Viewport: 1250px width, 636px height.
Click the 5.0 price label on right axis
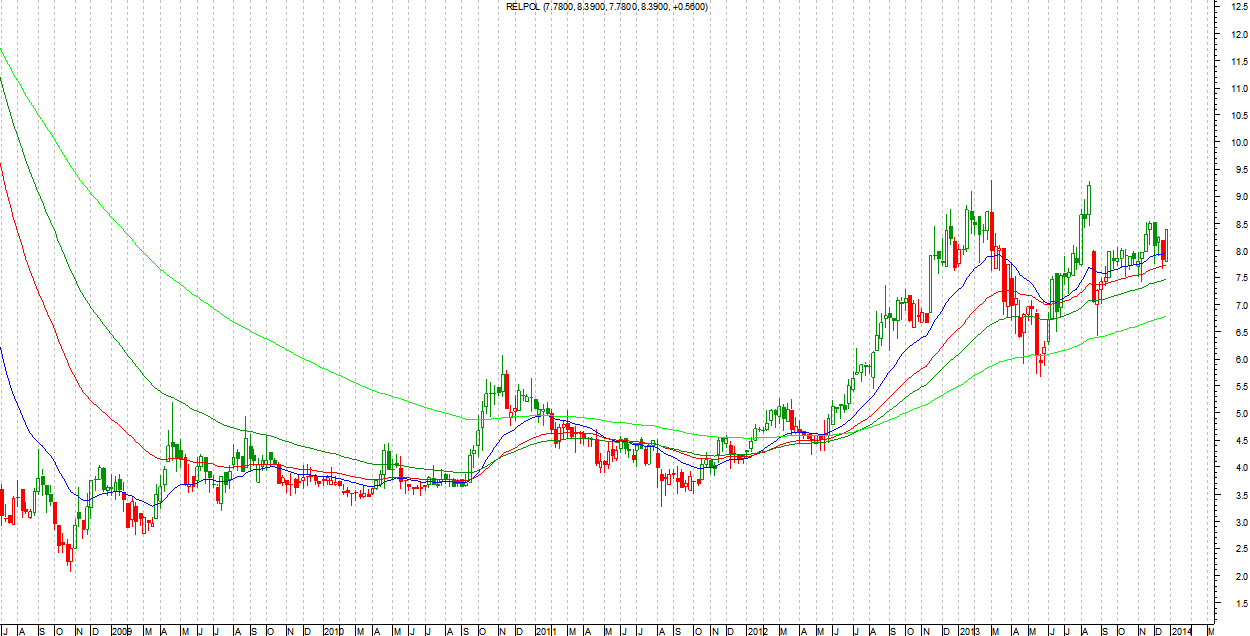(1233, 413)
